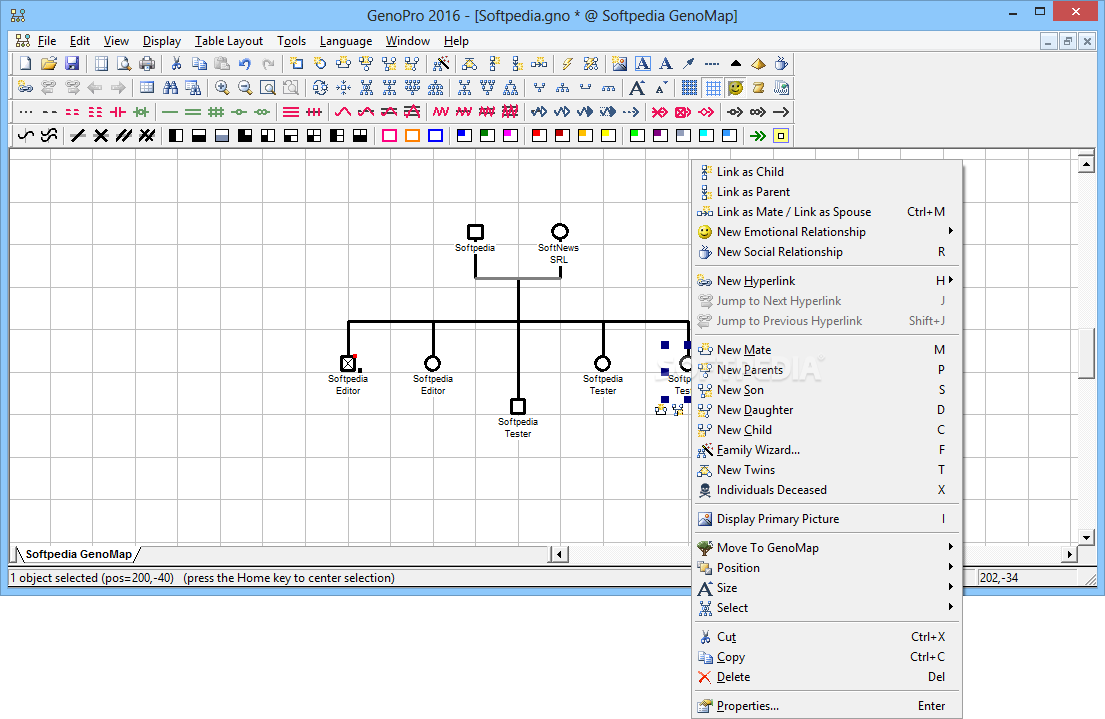This screenshot has height=719, width=1105.
Task: Click the Print icon in toolbar
Action: coord(147,63)
